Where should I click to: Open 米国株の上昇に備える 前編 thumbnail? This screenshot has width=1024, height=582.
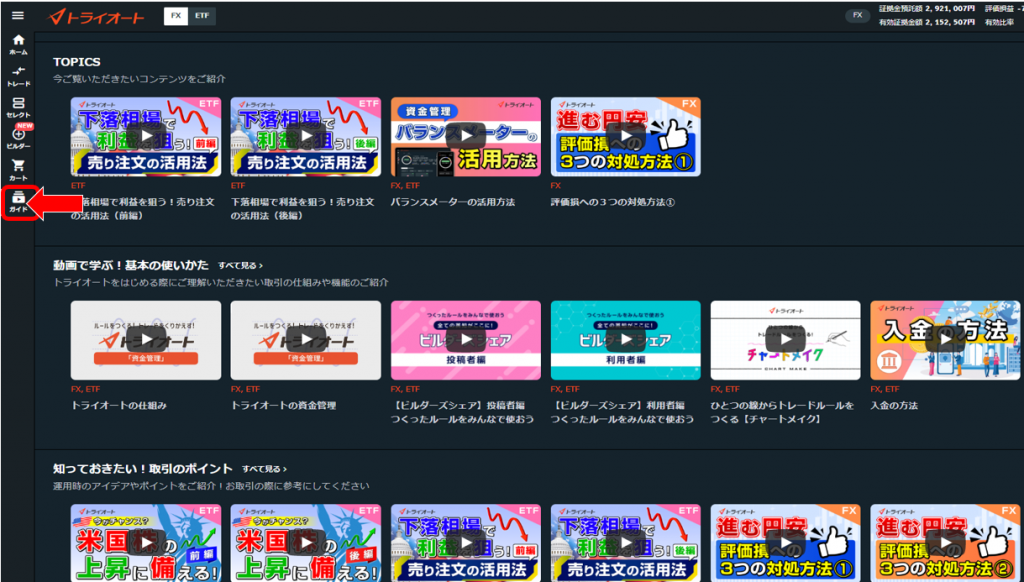click(146, 543)
